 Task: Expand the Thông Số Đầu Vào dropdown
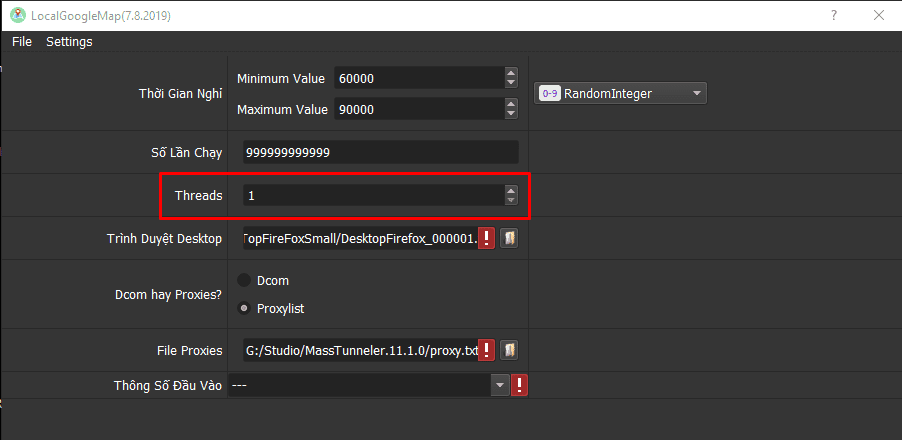[x=499, y=385]
